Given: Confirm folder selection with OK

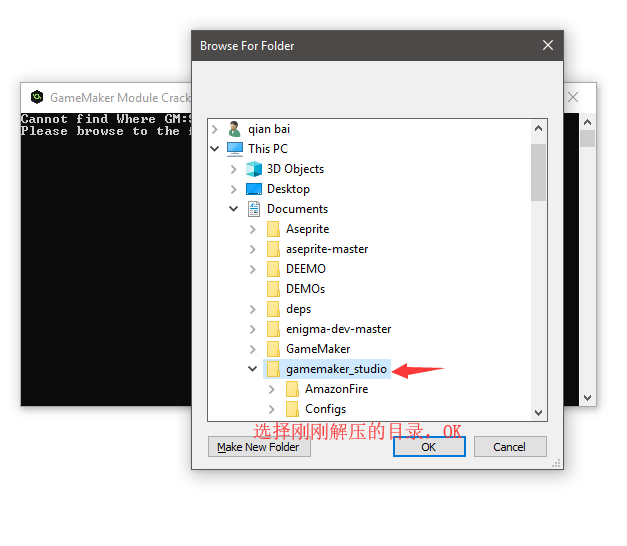Looking at the screenshot, I should point(429,447).
